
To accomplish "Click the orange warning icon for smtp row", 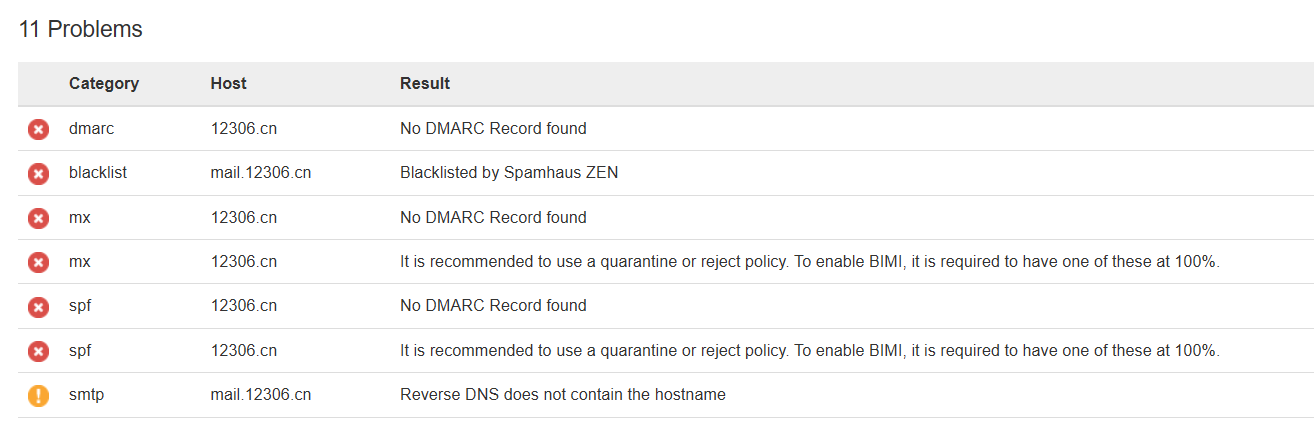I will coord(38,395).
